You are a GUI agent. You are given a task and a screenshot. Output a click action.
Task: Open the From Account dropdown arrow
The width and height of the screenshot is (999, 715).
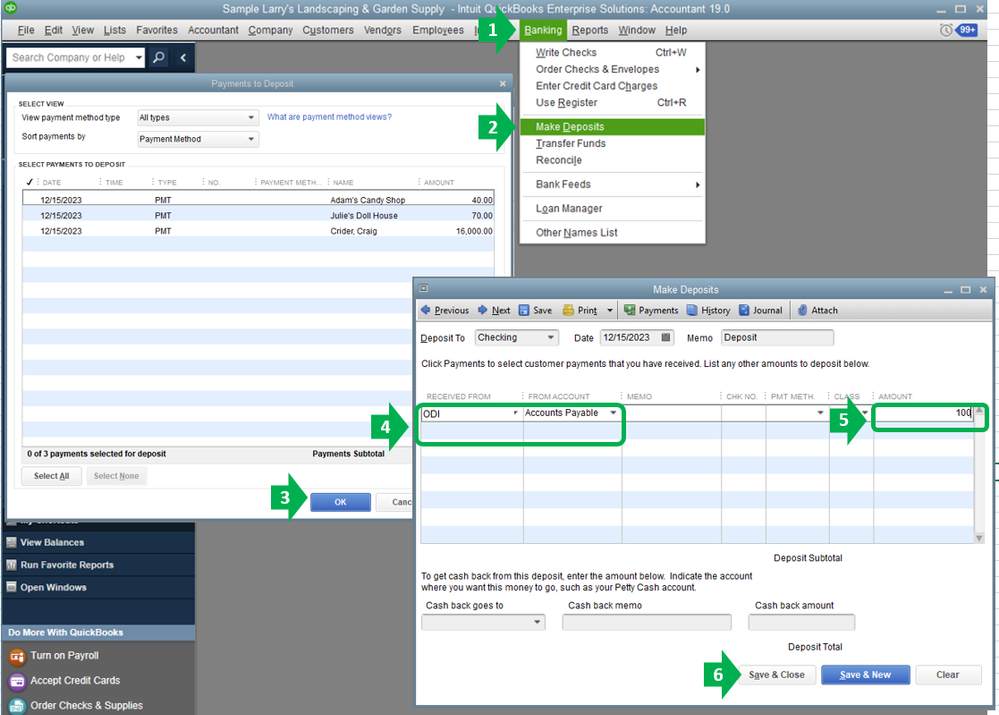click(x=613, y=413)
